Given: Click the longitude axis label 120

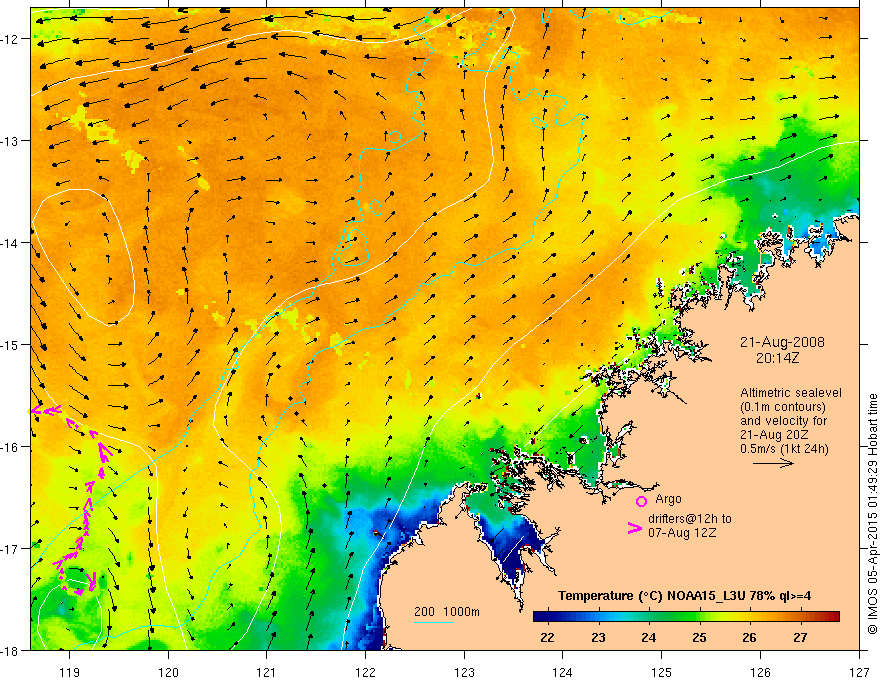Looking at the screenshot, I should (x=168, y=672).
